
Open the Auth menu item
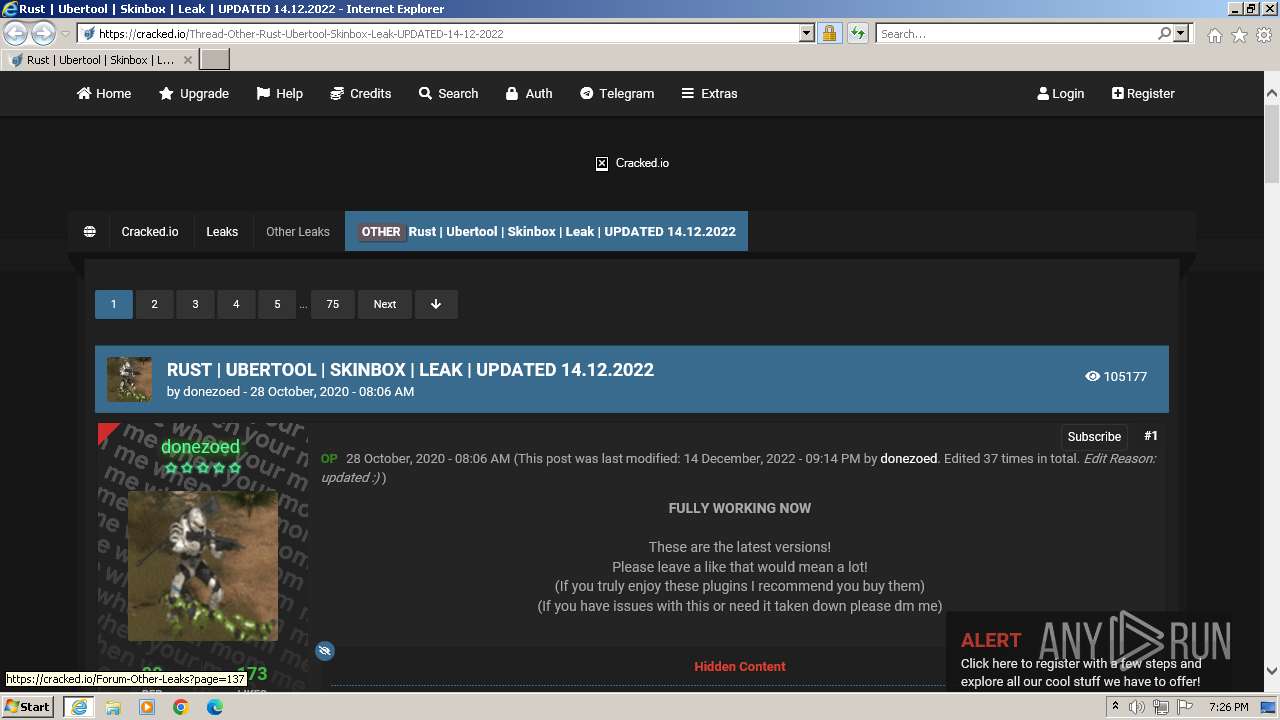[x=528, y=93]
